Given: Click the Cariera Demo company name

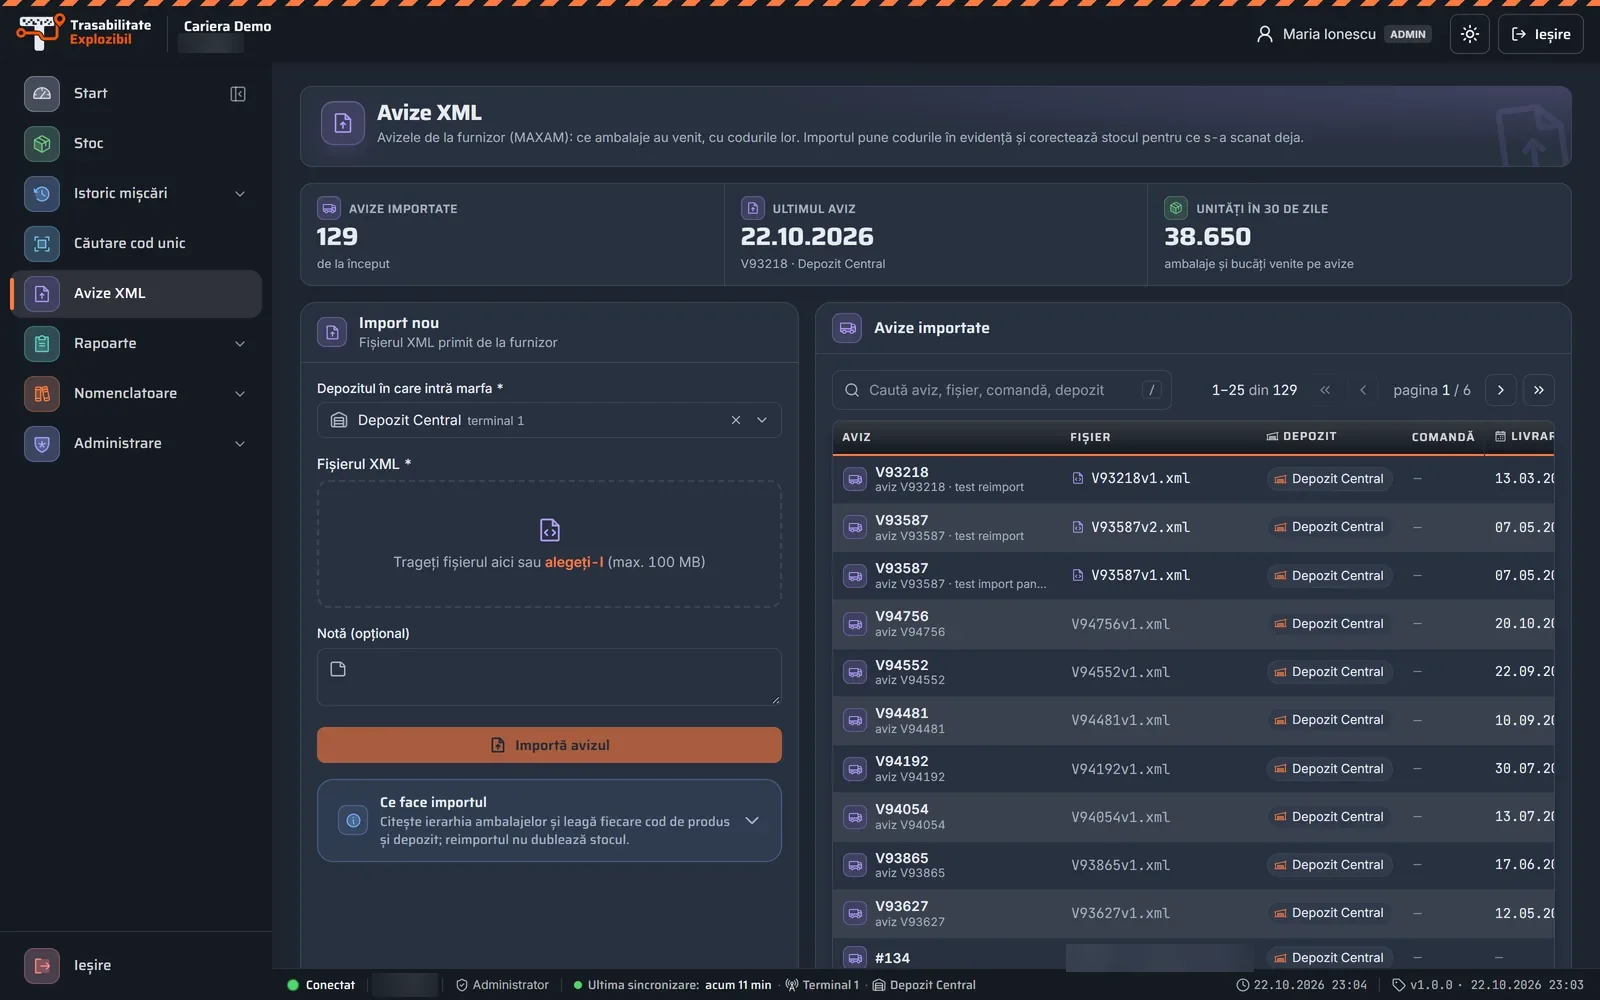Looking at the screenshot, I should coord(227,26).
